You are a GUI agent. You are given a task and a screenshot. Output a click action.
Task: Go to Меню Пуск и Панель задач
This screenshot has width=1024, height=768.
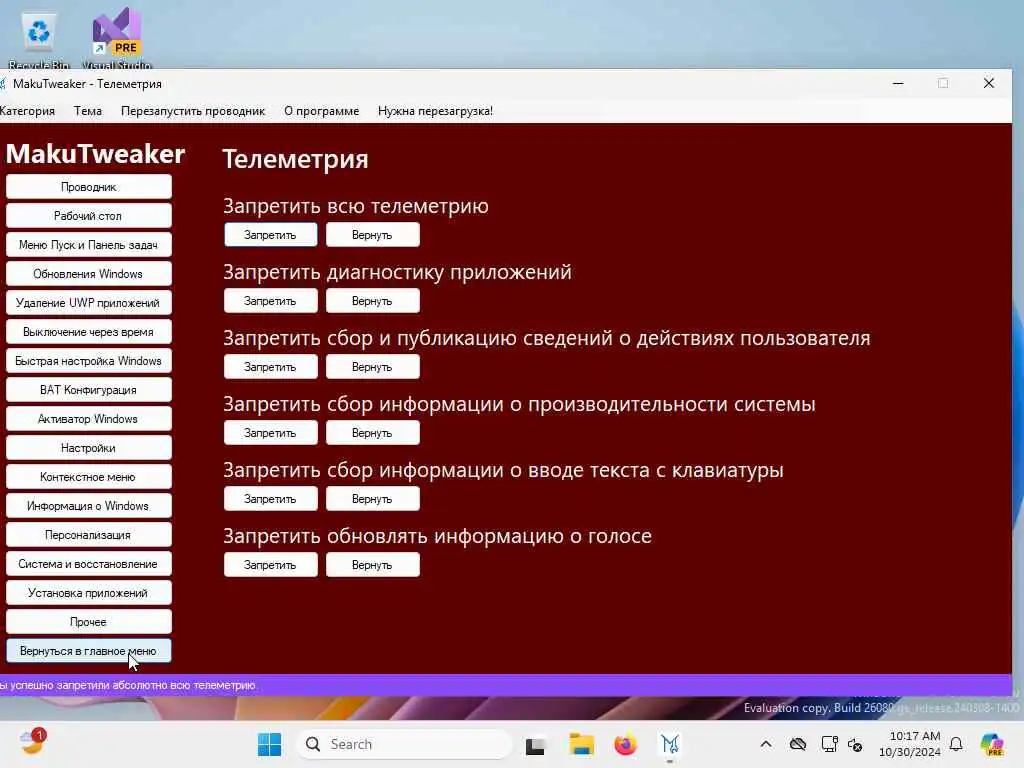[89, 245]
